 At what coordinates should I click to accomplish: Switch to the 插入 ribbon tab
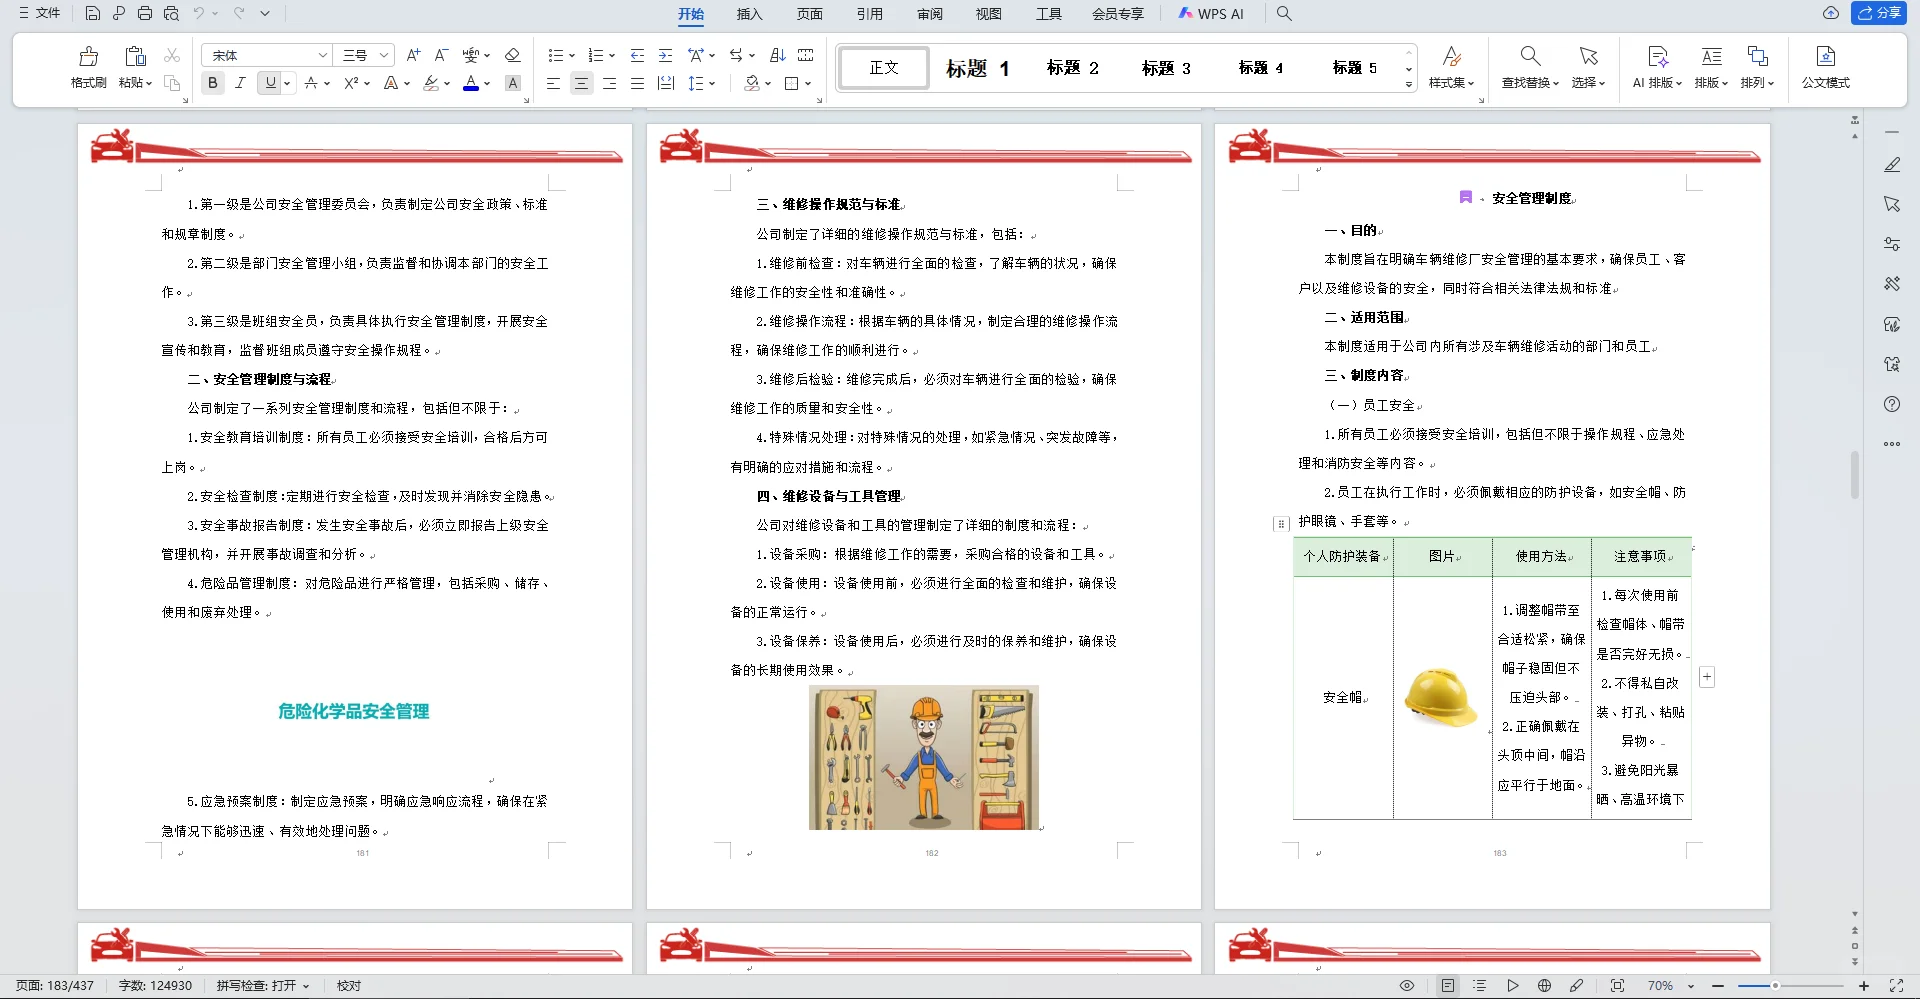pyautogui.click(x=749, y=14)
